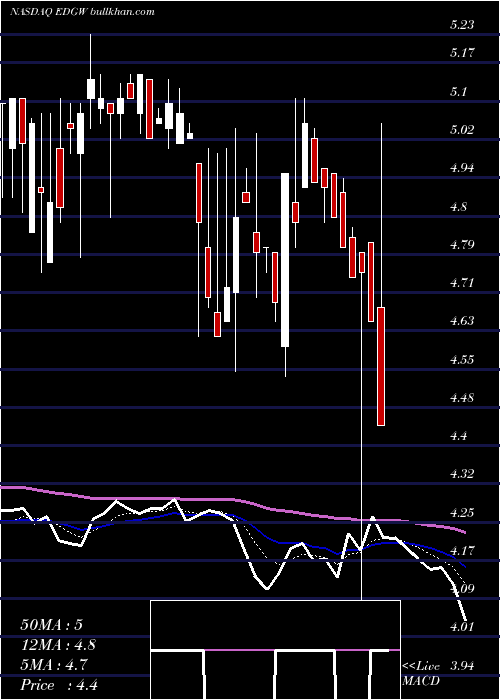Click the 3.94 price axis label
Viewport: 500px width, 700px height.
tap(462, 665)
